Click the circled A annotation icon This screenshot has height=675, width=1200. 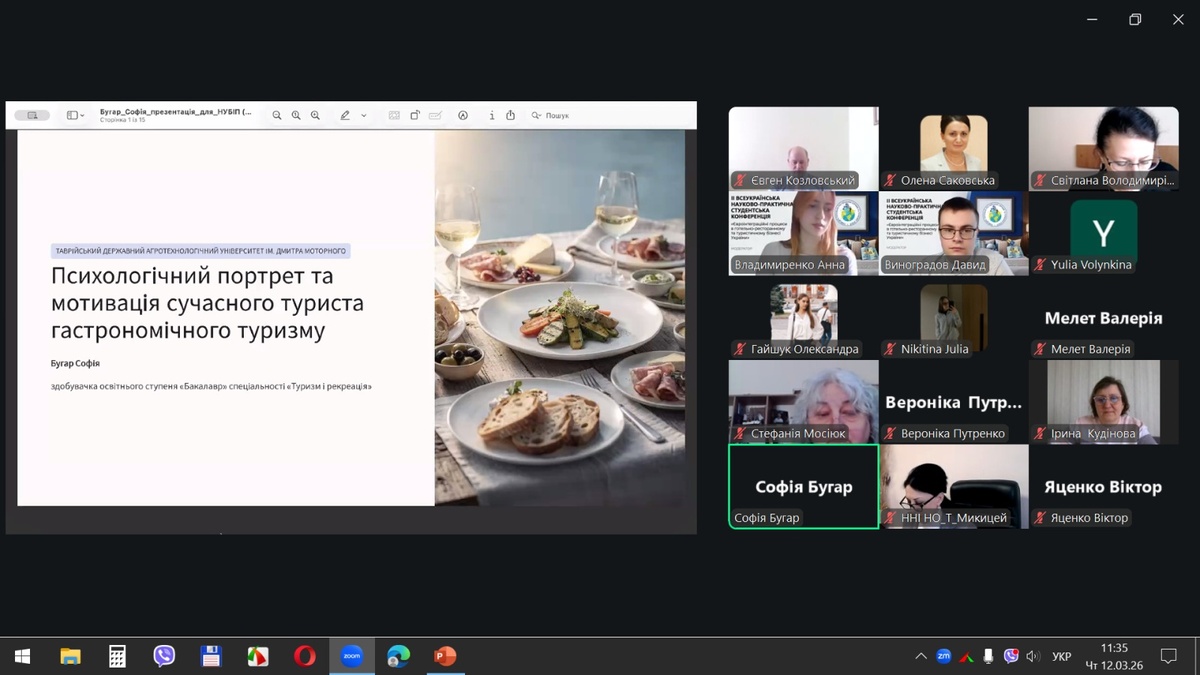pos(463,116)
